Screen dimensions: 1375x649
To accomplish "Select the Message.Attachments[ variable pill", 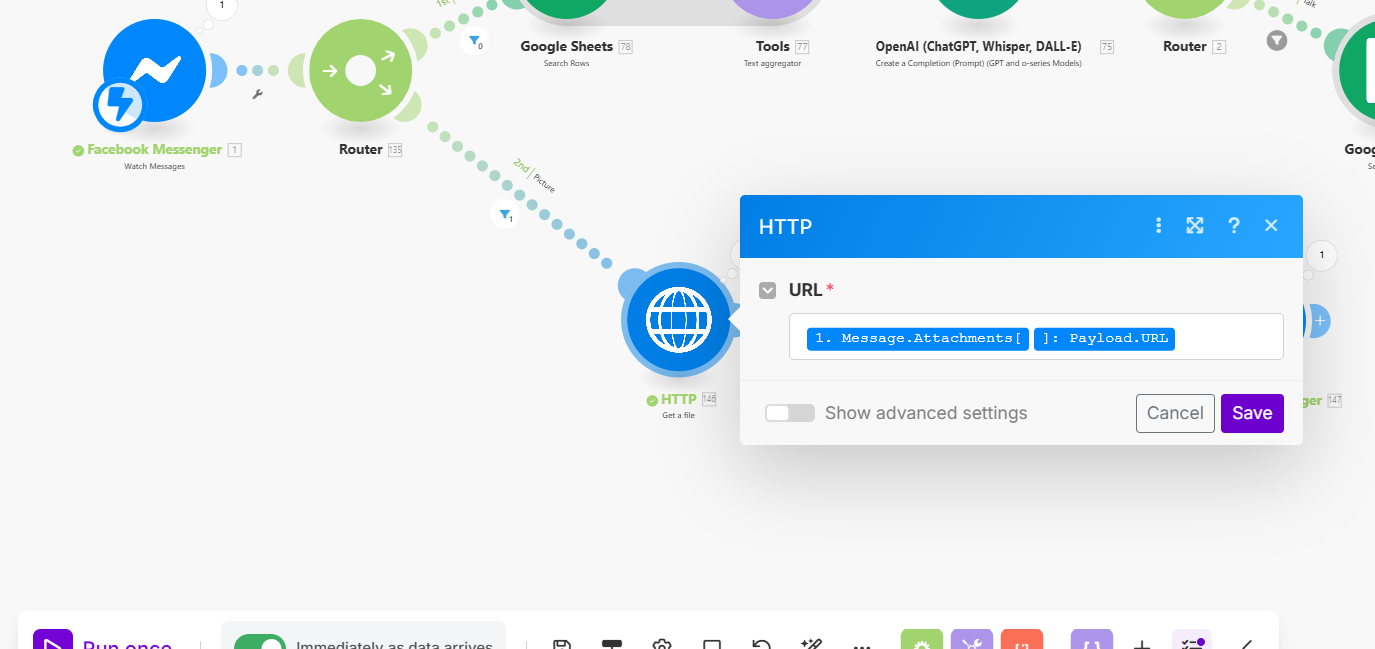I will pos(918,338).
